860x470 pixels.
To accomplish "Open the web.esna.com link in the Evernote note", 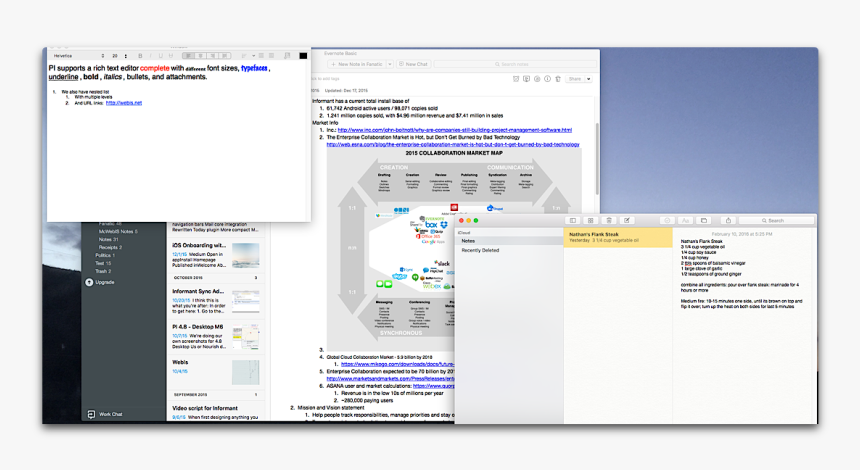I will (x=453, y=145).
